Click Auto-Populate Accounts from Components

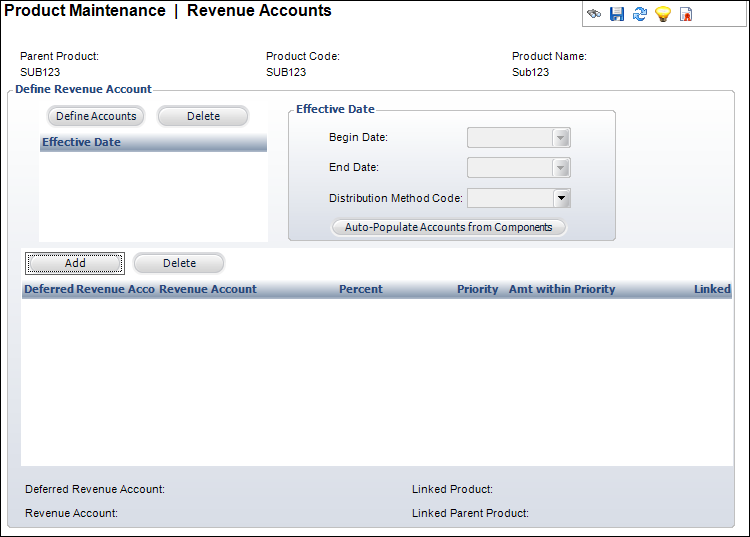click(x=449, y=227)
